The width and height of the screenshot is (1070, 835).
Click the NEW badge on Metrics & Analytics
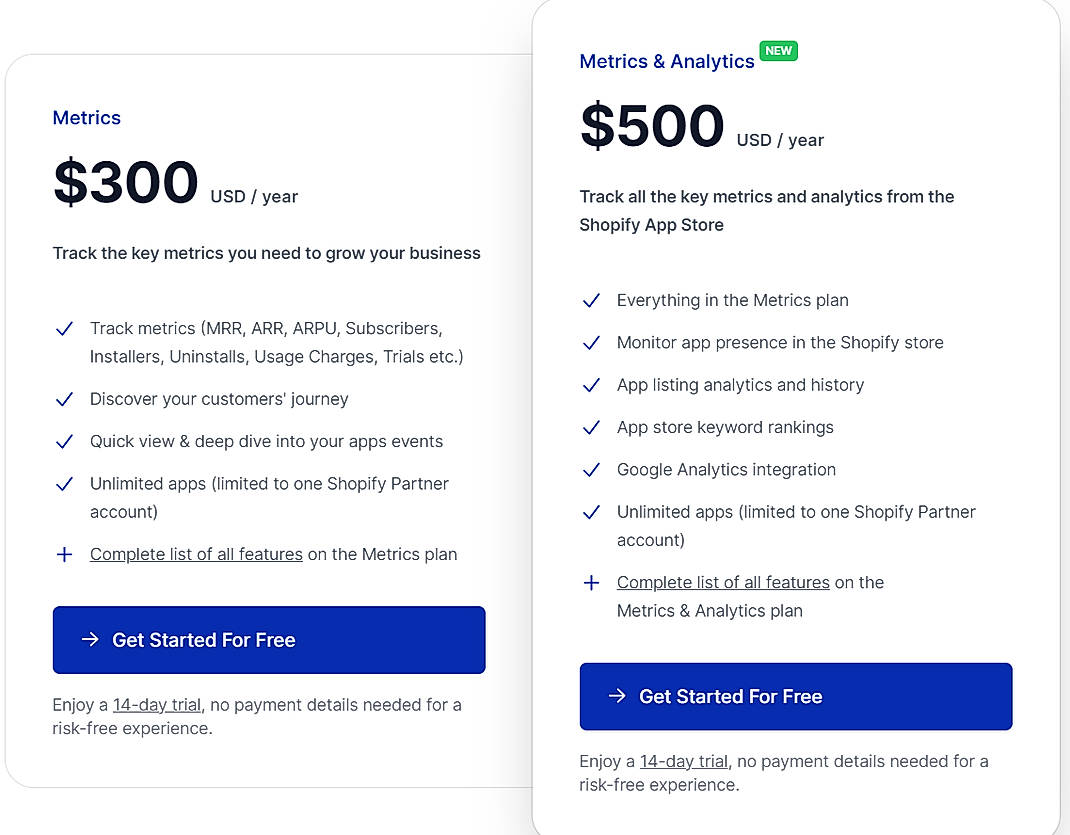click(x=778, y=51)
